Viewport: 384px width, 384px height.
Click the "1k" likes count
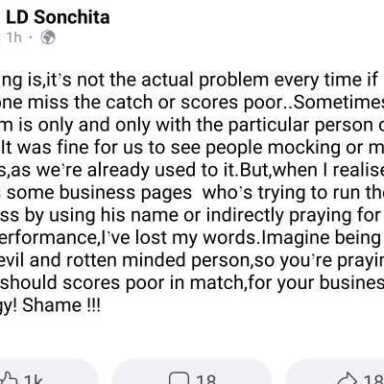point(33,379)
